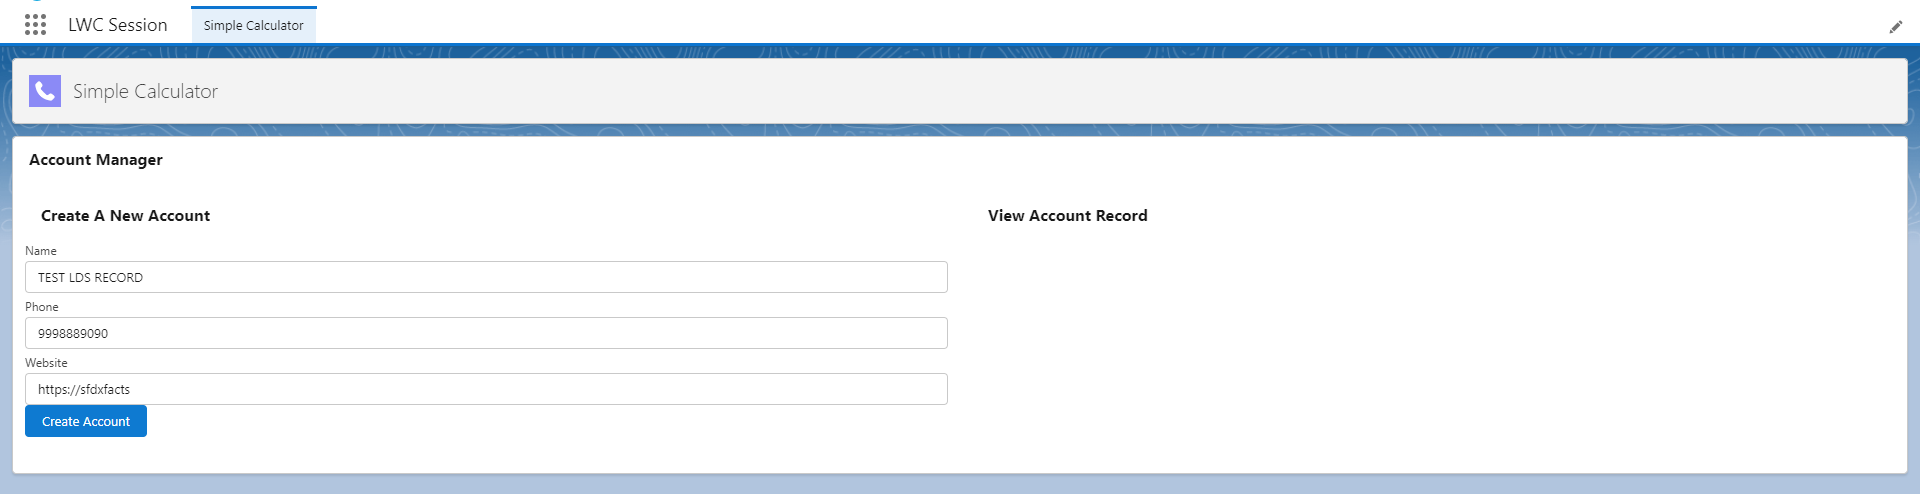Open the App Launcher grid icon
1920x494 pixels.
point(36,25)
